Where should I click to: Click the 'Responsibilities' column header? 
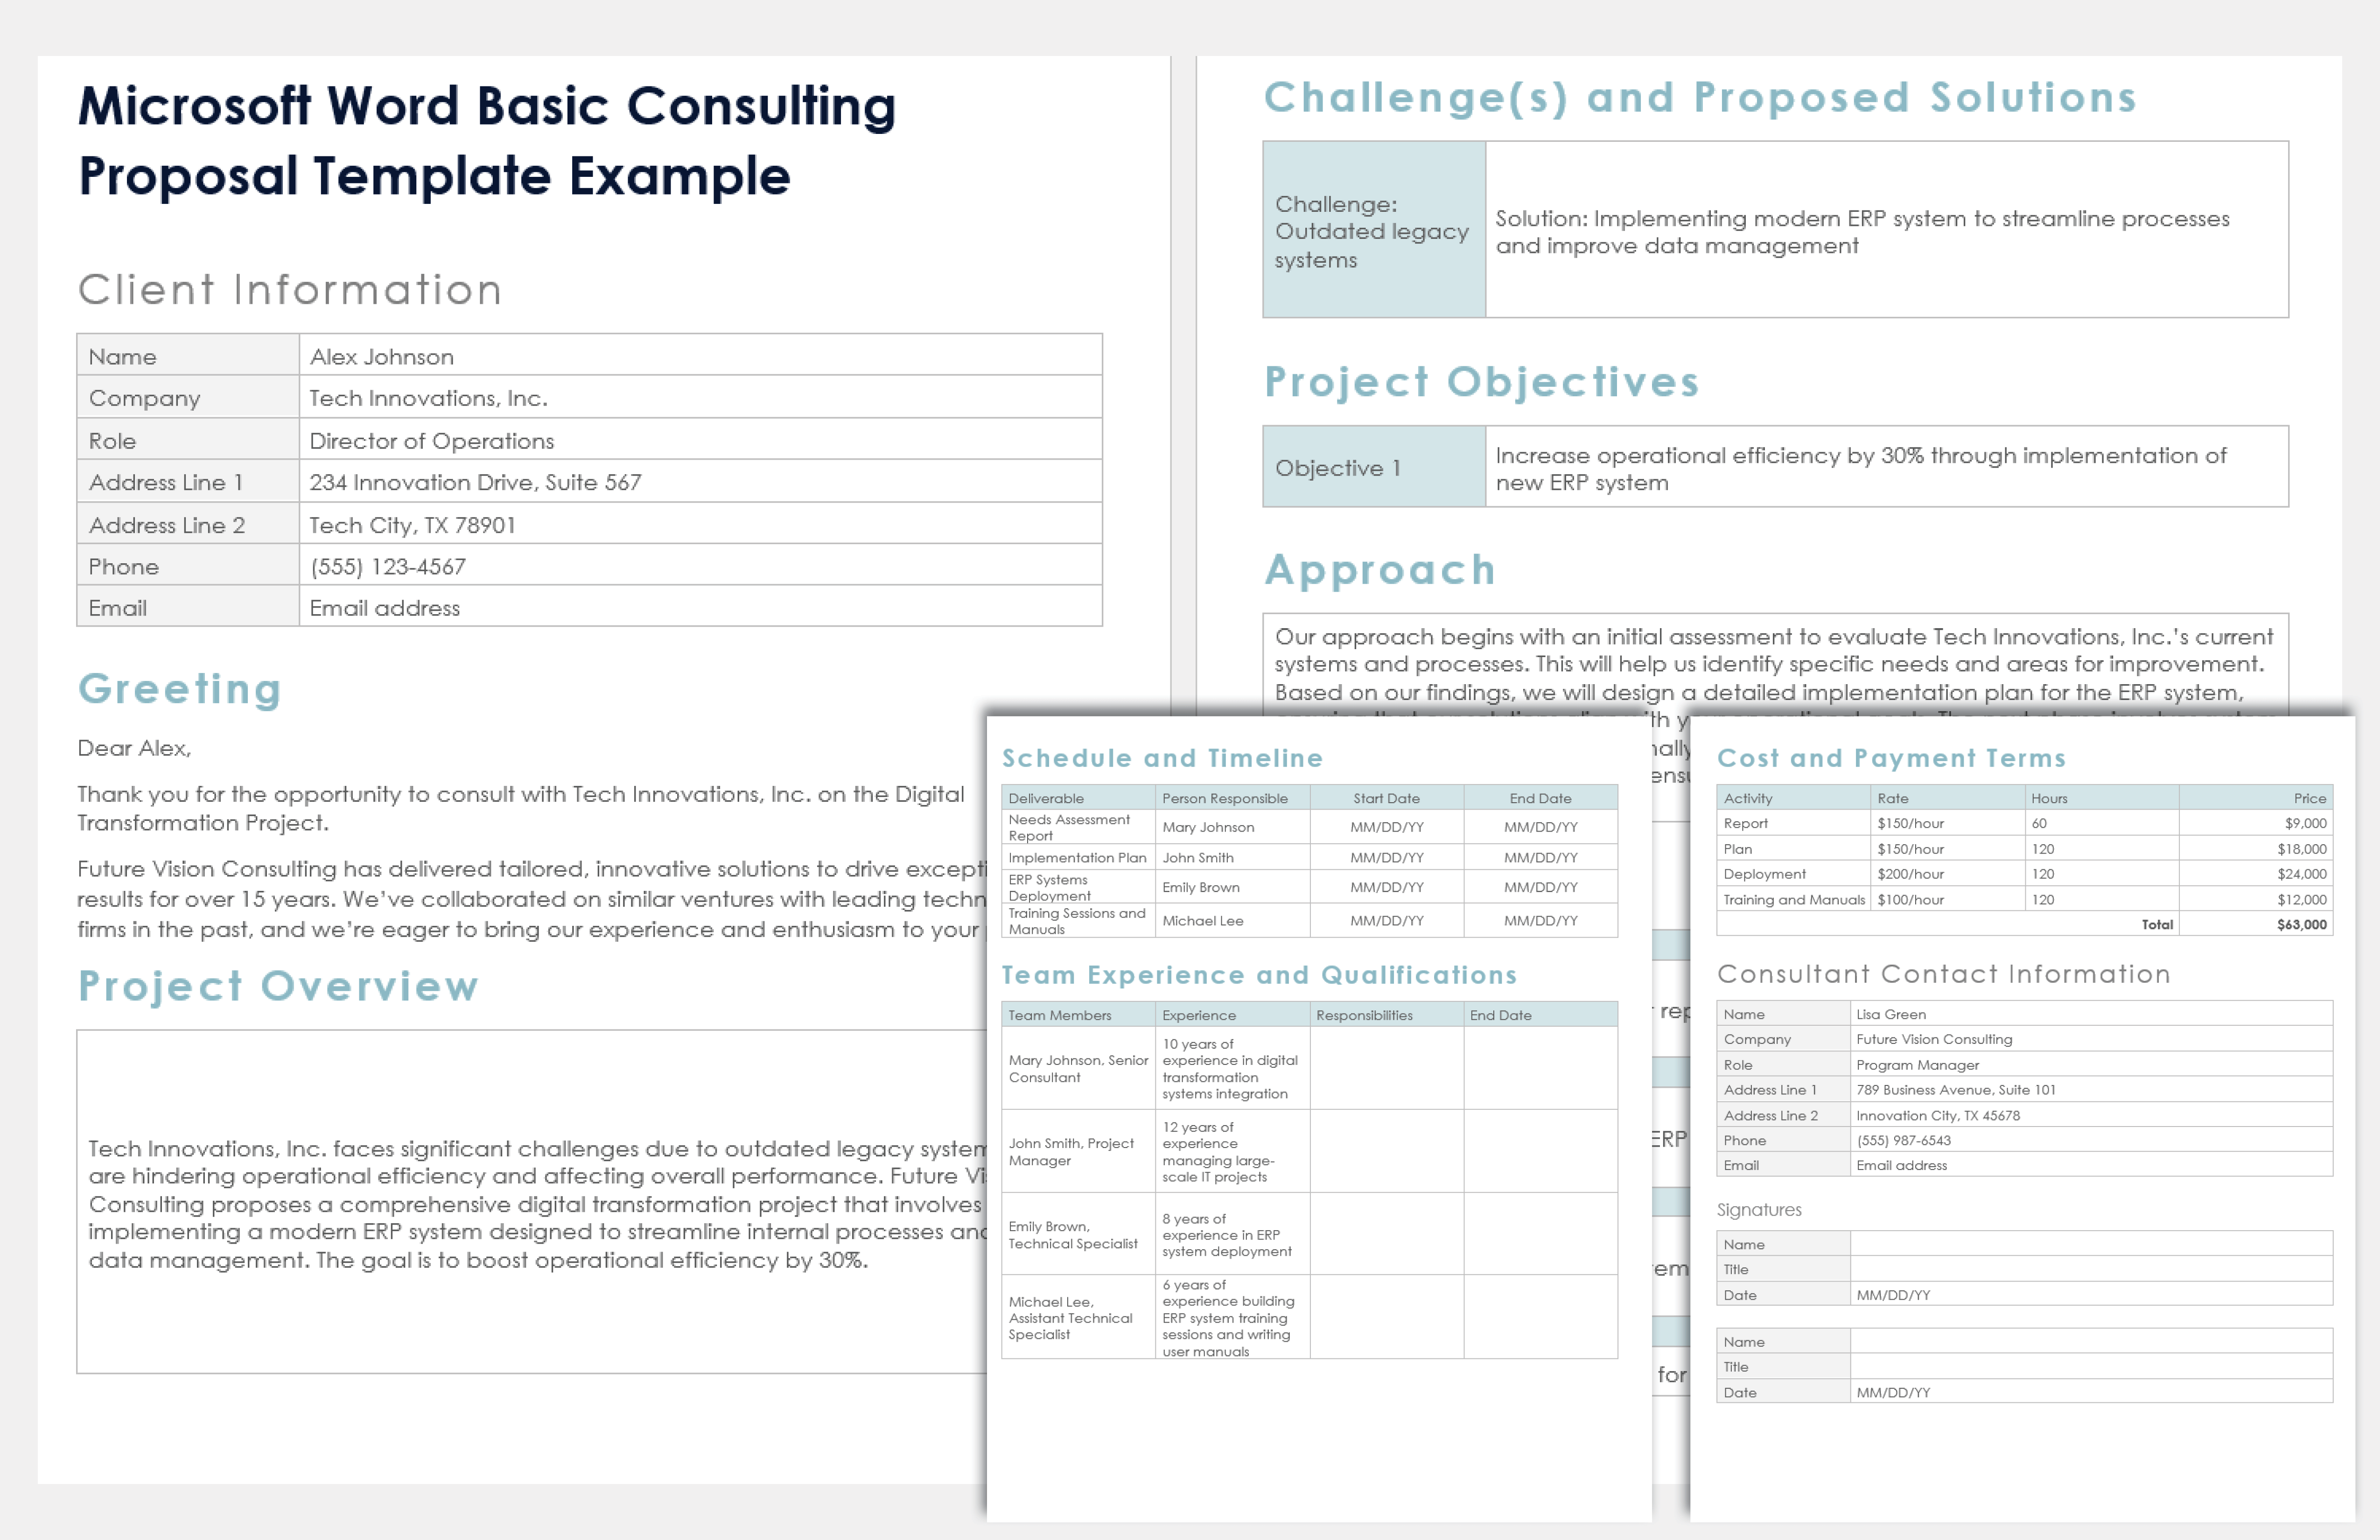[1387, 1015]
